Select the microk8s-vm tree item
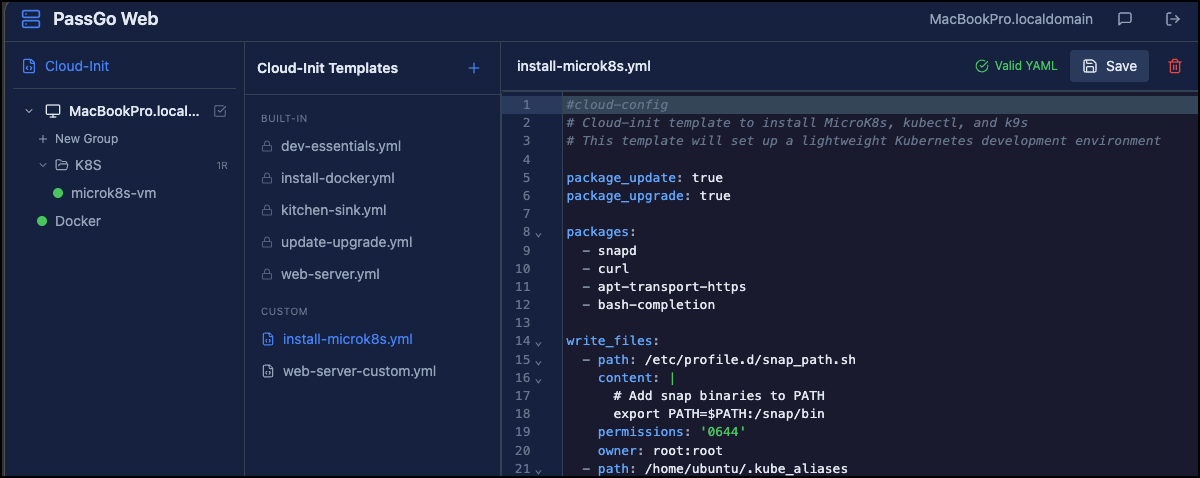Viewport: 1200px width, 478px height. point(112,193)
